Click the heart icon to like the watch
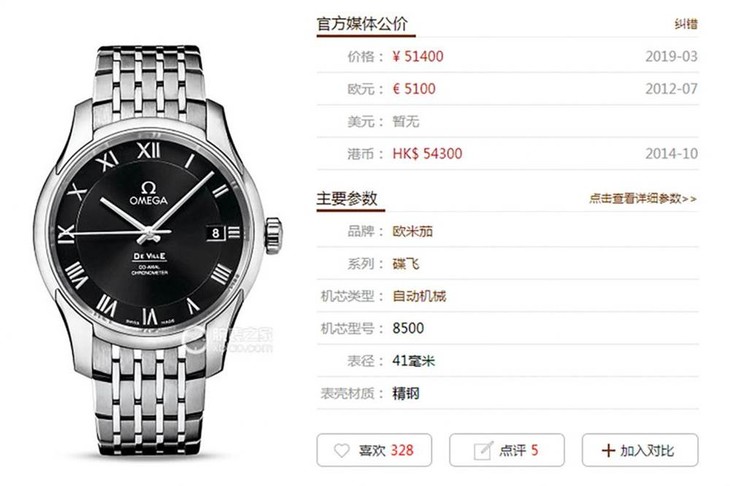Screen dimensions: 730x486 [341, 450]
